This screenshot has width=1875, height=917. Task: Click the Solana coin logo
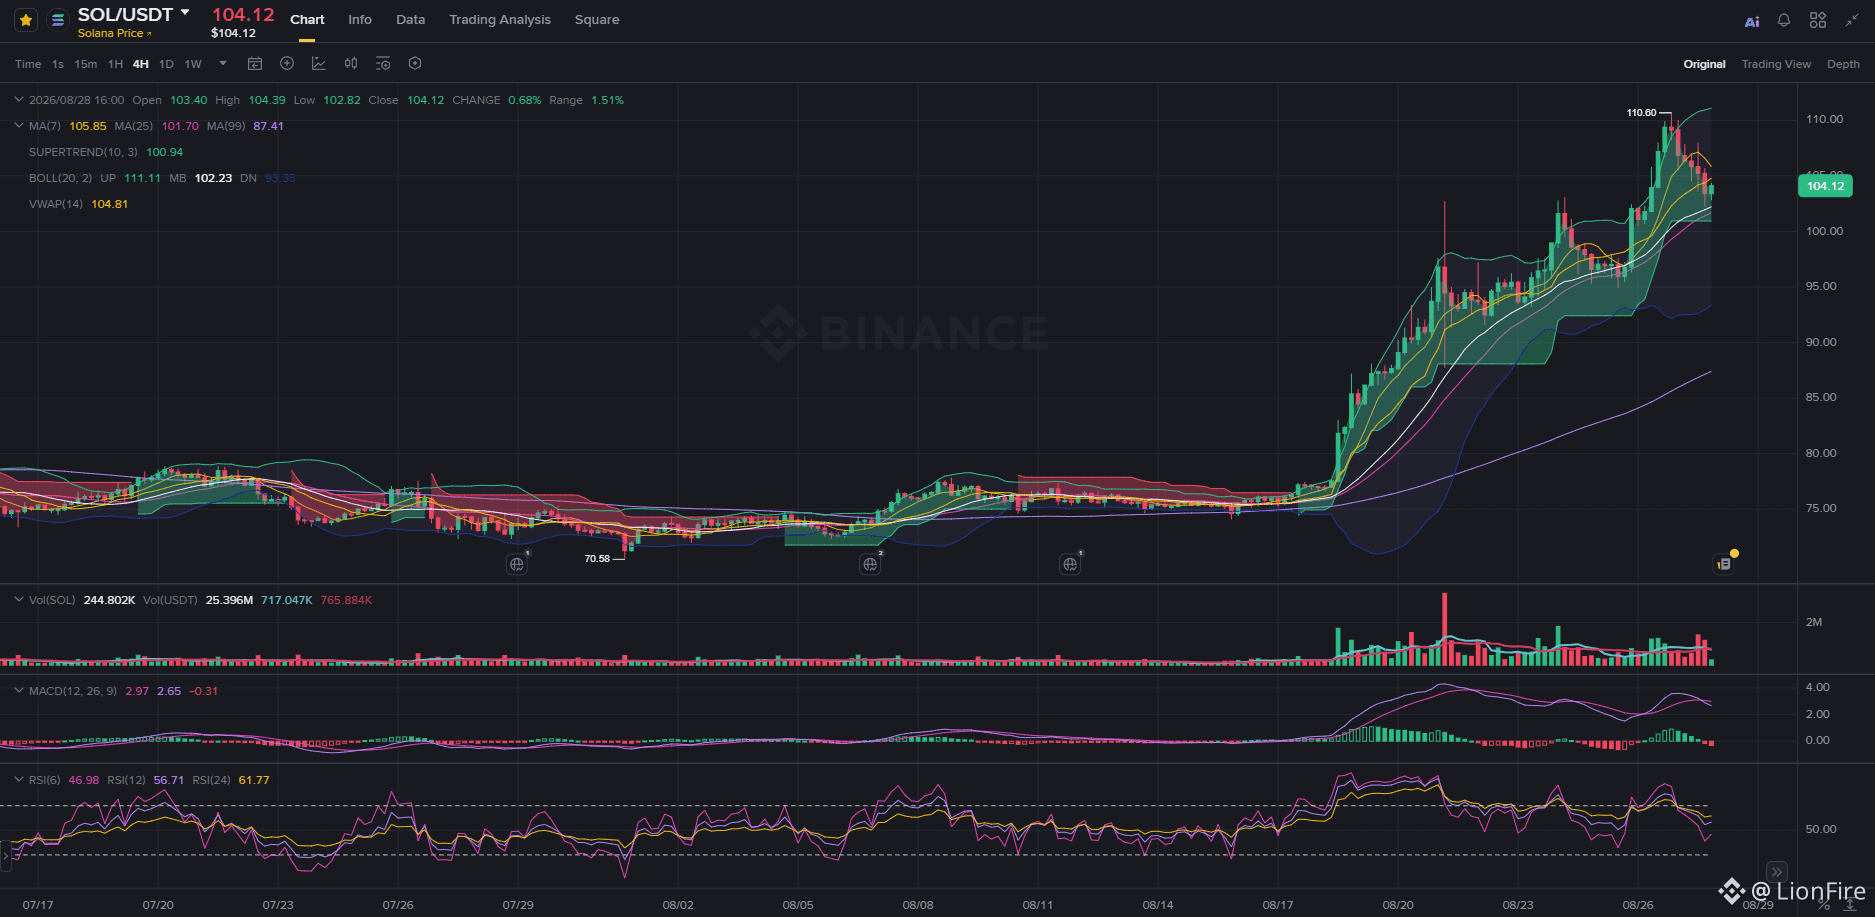[58, 20]
